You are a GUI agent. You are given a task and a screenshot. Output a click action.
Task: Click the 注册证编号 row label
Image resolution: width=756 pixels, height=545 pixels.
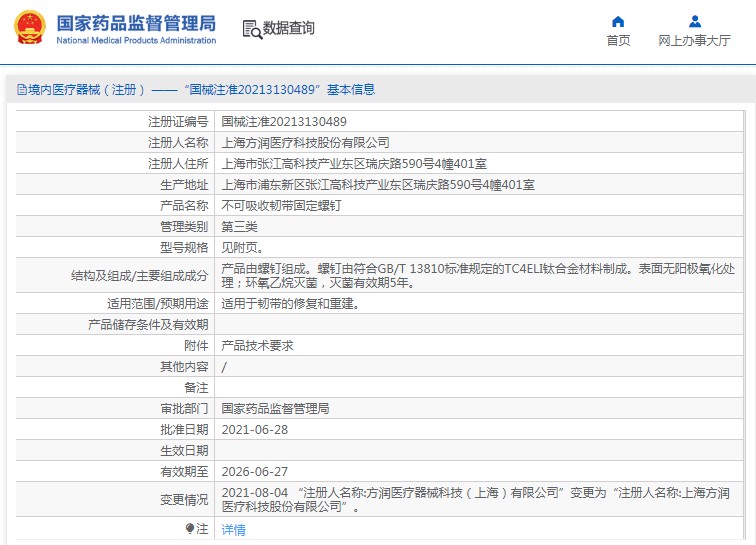click(178, 122)
